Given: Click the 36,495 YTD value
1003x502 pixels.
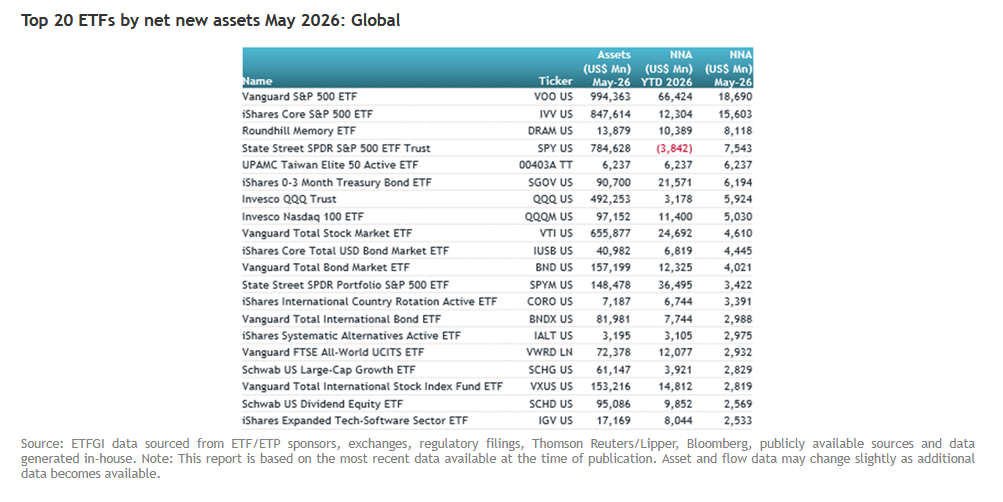Looking at the screenshot, I should tap(675, 285).
